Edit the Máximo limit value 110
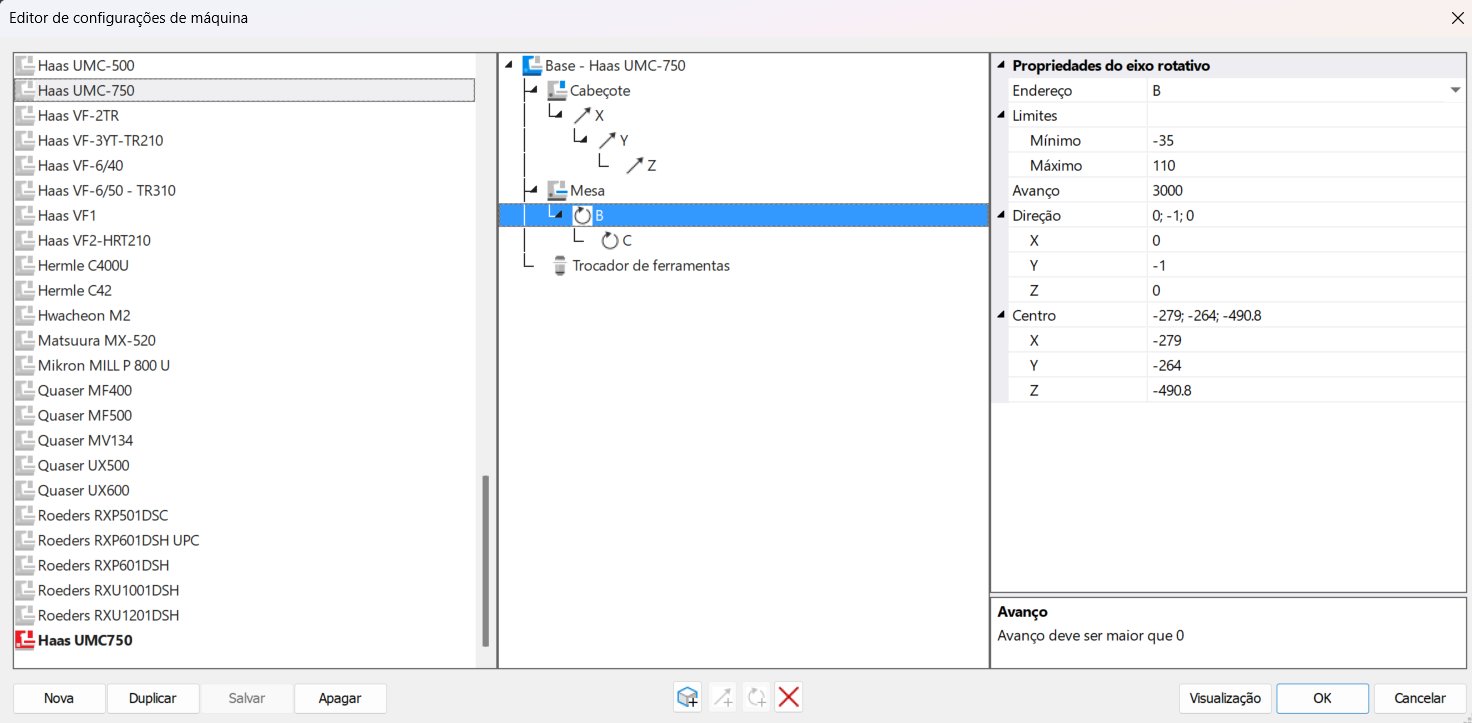 point(1307,165)
